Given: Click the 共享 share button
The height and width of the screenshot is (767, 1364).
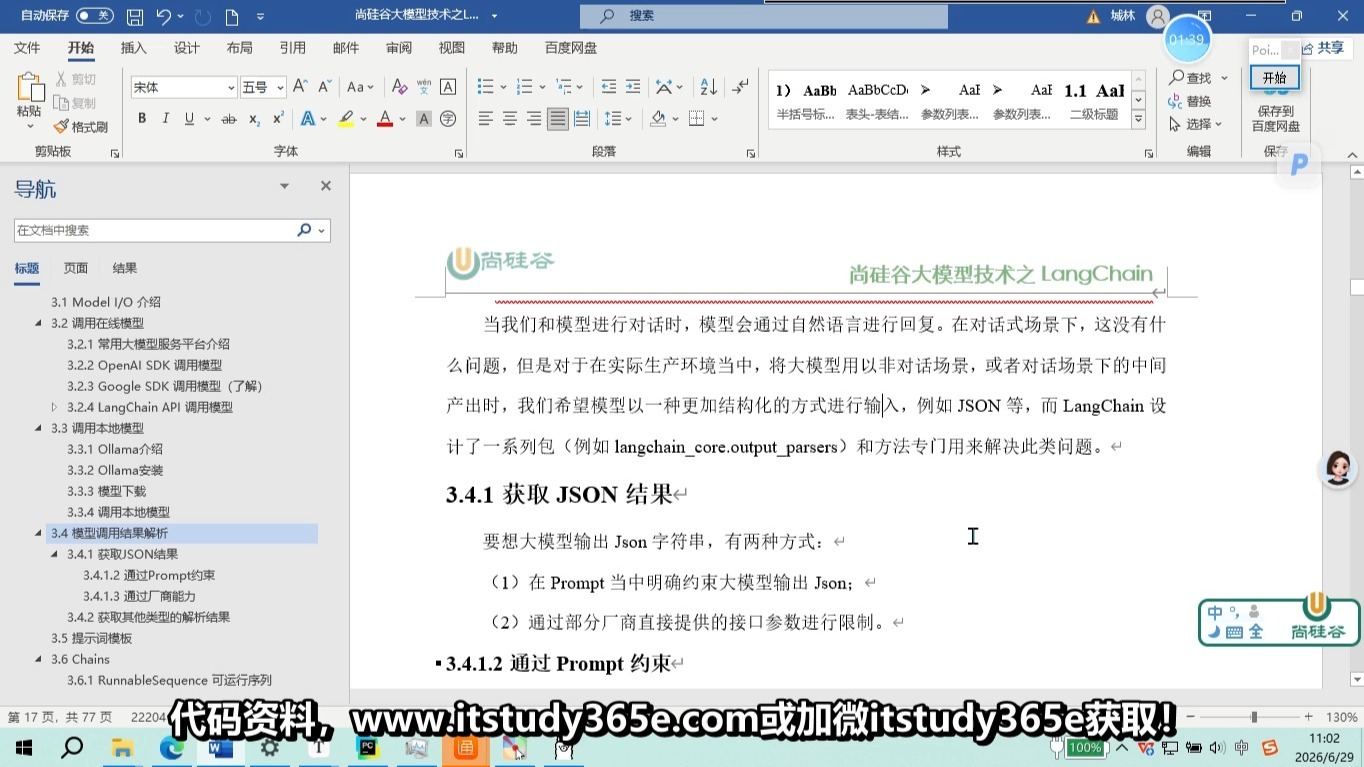Looking at the screenshot, I should [x=1324, y=48].
